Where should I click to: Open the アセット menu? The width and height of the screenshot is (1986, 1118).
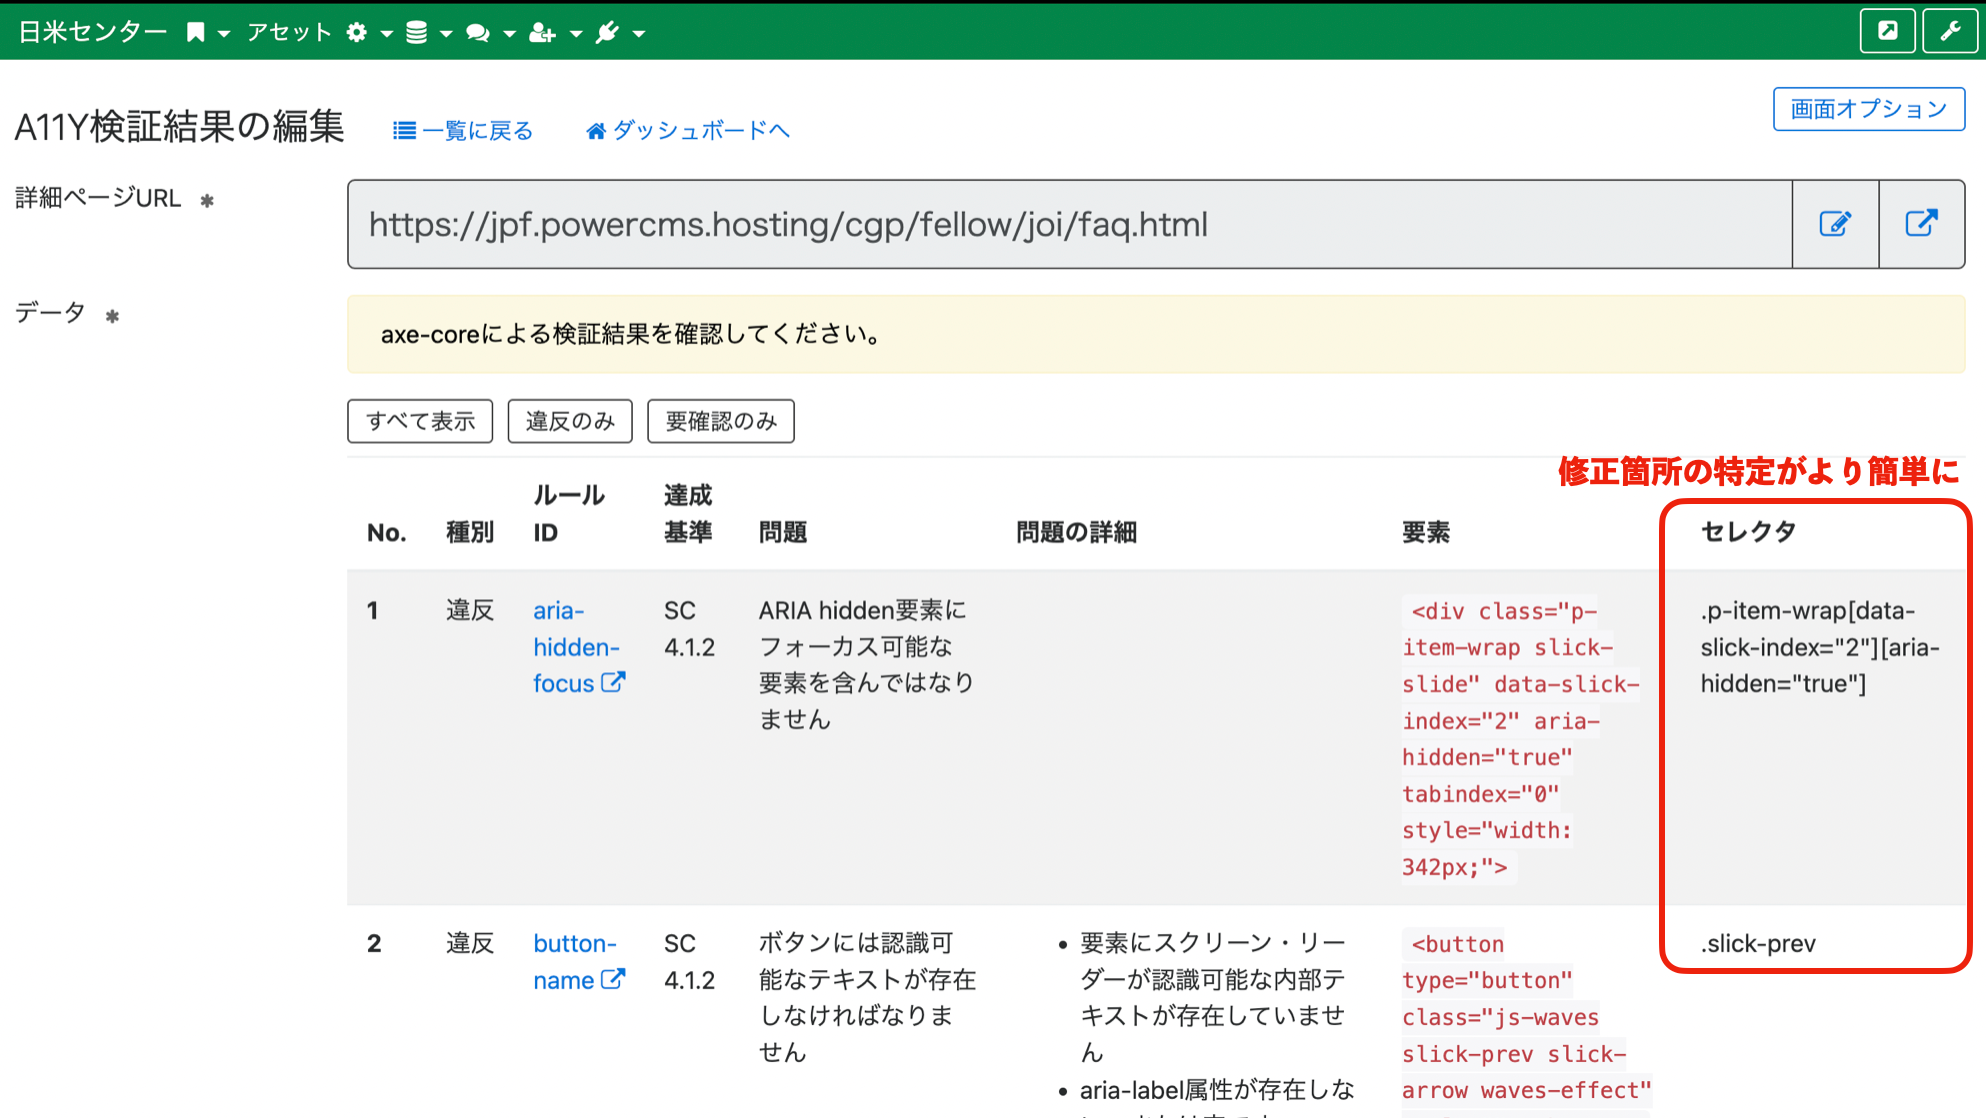(288, 31)
